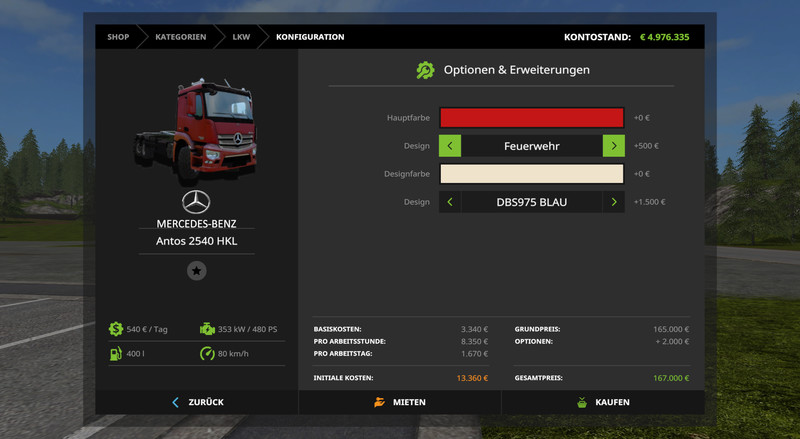Go to SHOP breadcrumb
The width and height of the screenshot is (800, 439).
tap(119, 37)
